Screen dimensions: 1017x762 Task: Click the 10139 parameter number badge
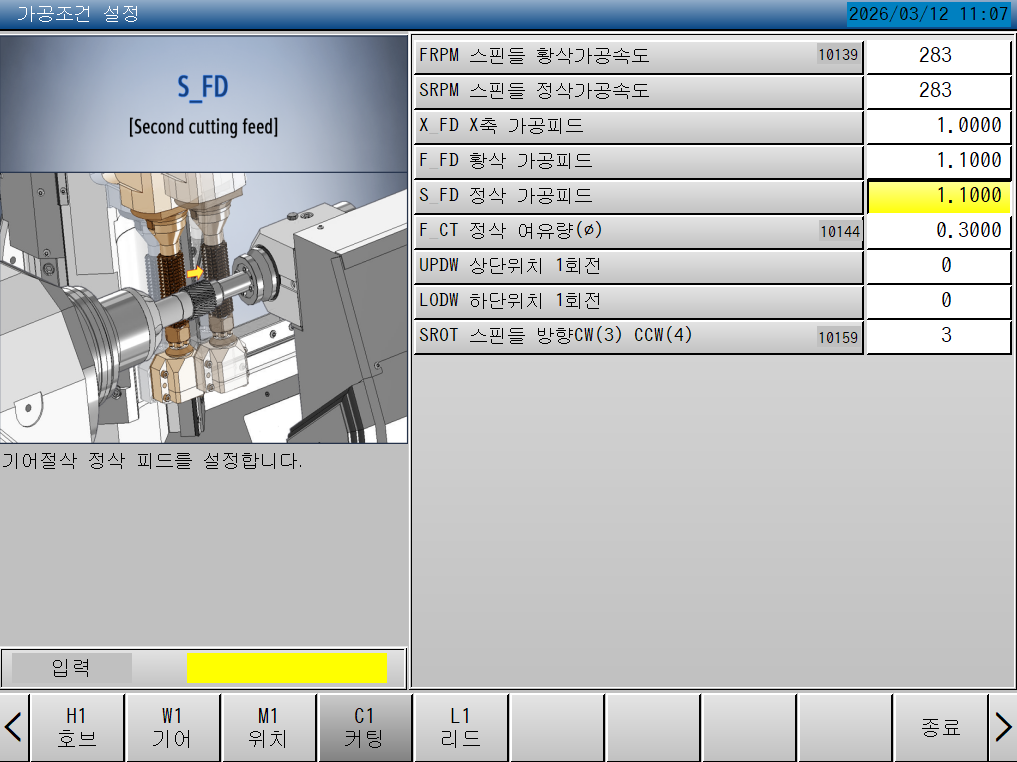[838, 55]
